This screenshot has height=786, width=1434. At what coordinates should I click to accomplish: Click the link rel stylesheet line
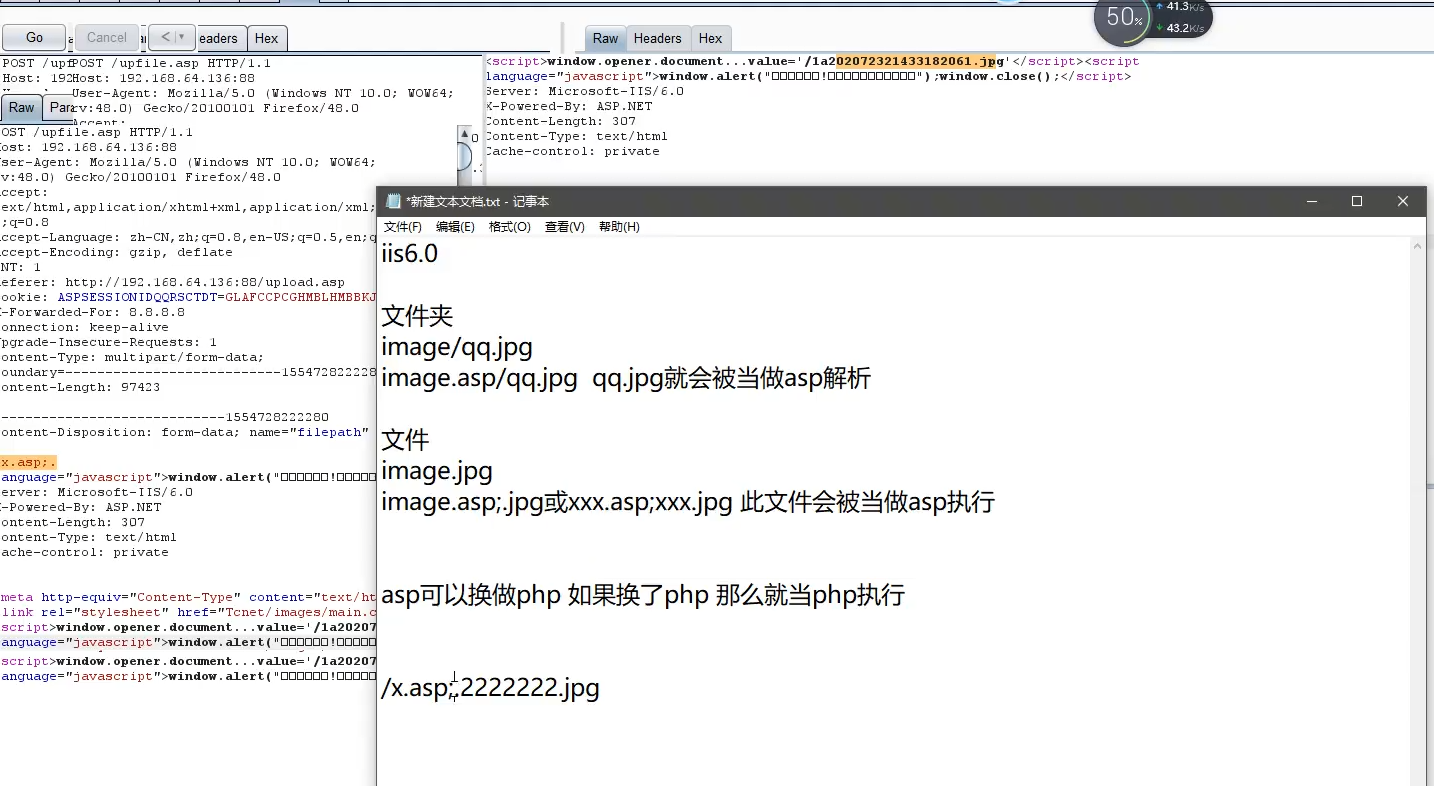tap(188, 612)
